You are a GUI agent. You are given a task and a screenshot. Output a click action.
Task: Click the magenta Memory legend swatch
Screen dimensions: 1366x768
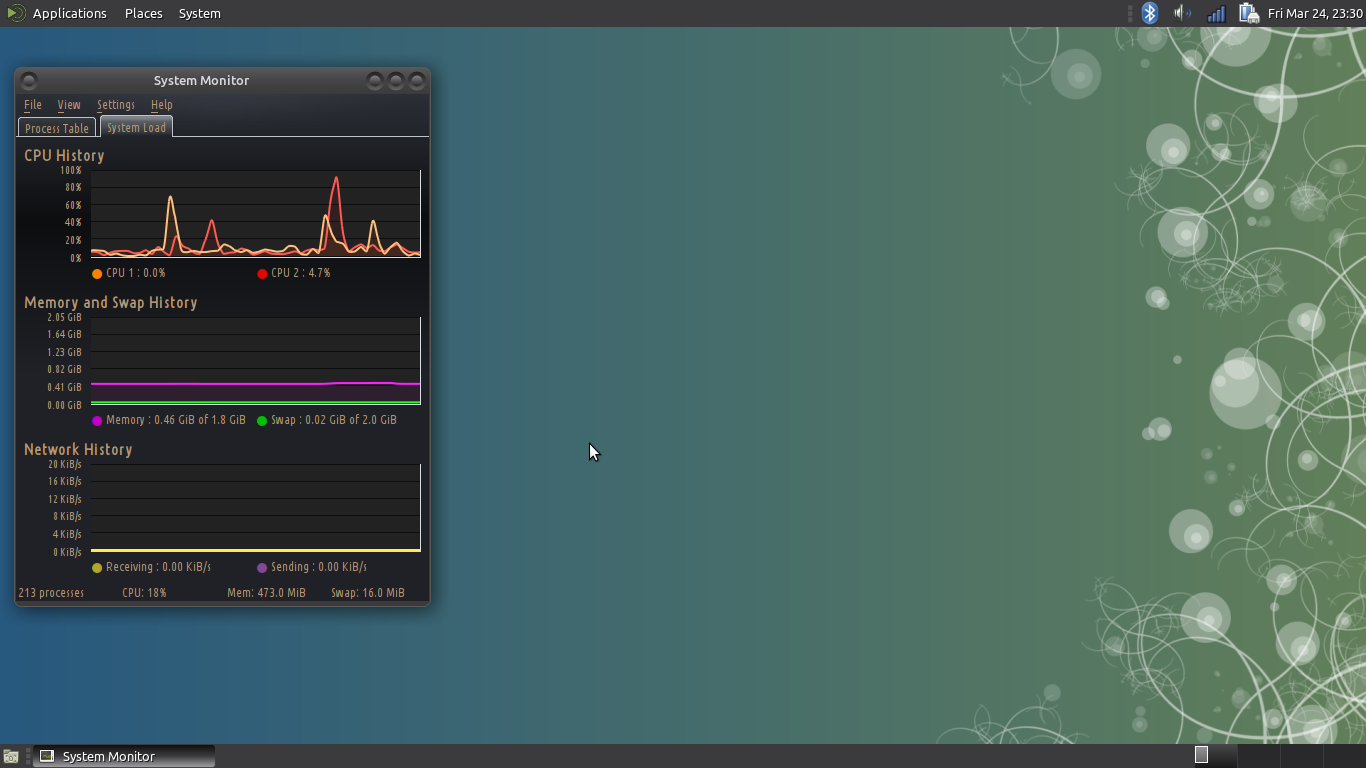coord(97,421)
